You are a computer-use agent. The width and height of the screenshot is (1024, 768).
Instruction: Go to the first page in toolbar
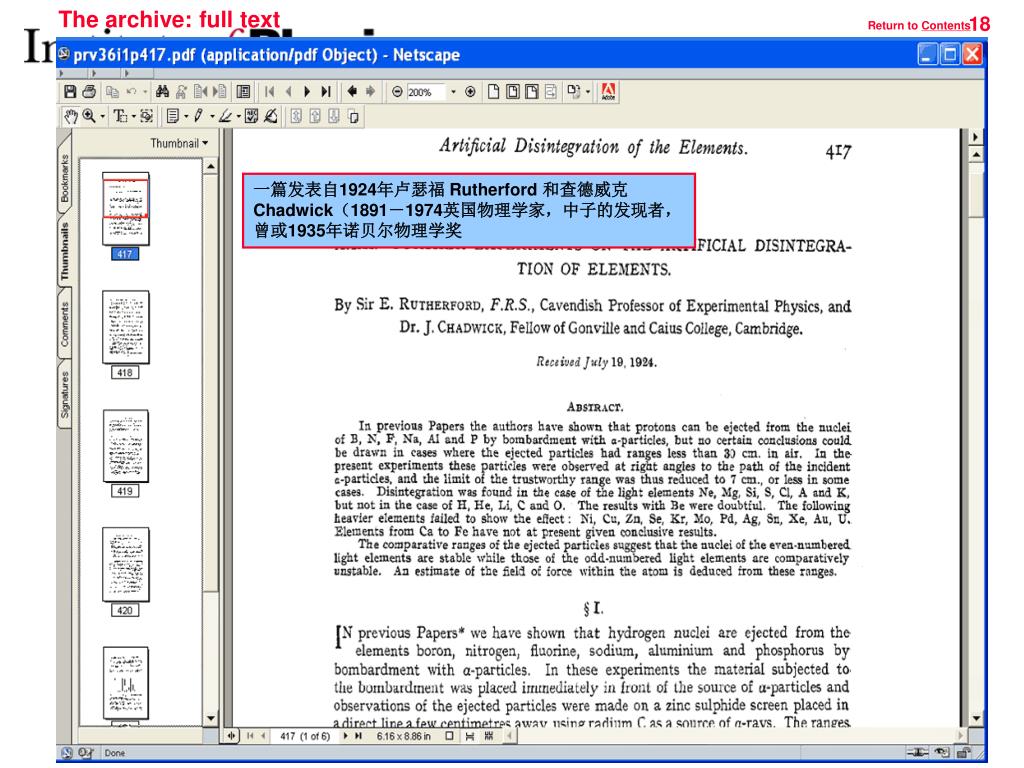pos(270,92)
